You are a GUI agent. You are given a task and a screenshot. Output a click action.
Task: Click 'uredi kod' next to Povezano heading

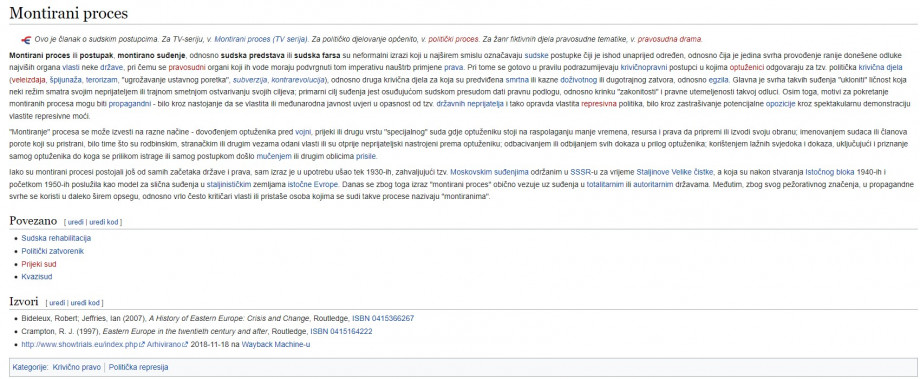[x=104, y=222]
